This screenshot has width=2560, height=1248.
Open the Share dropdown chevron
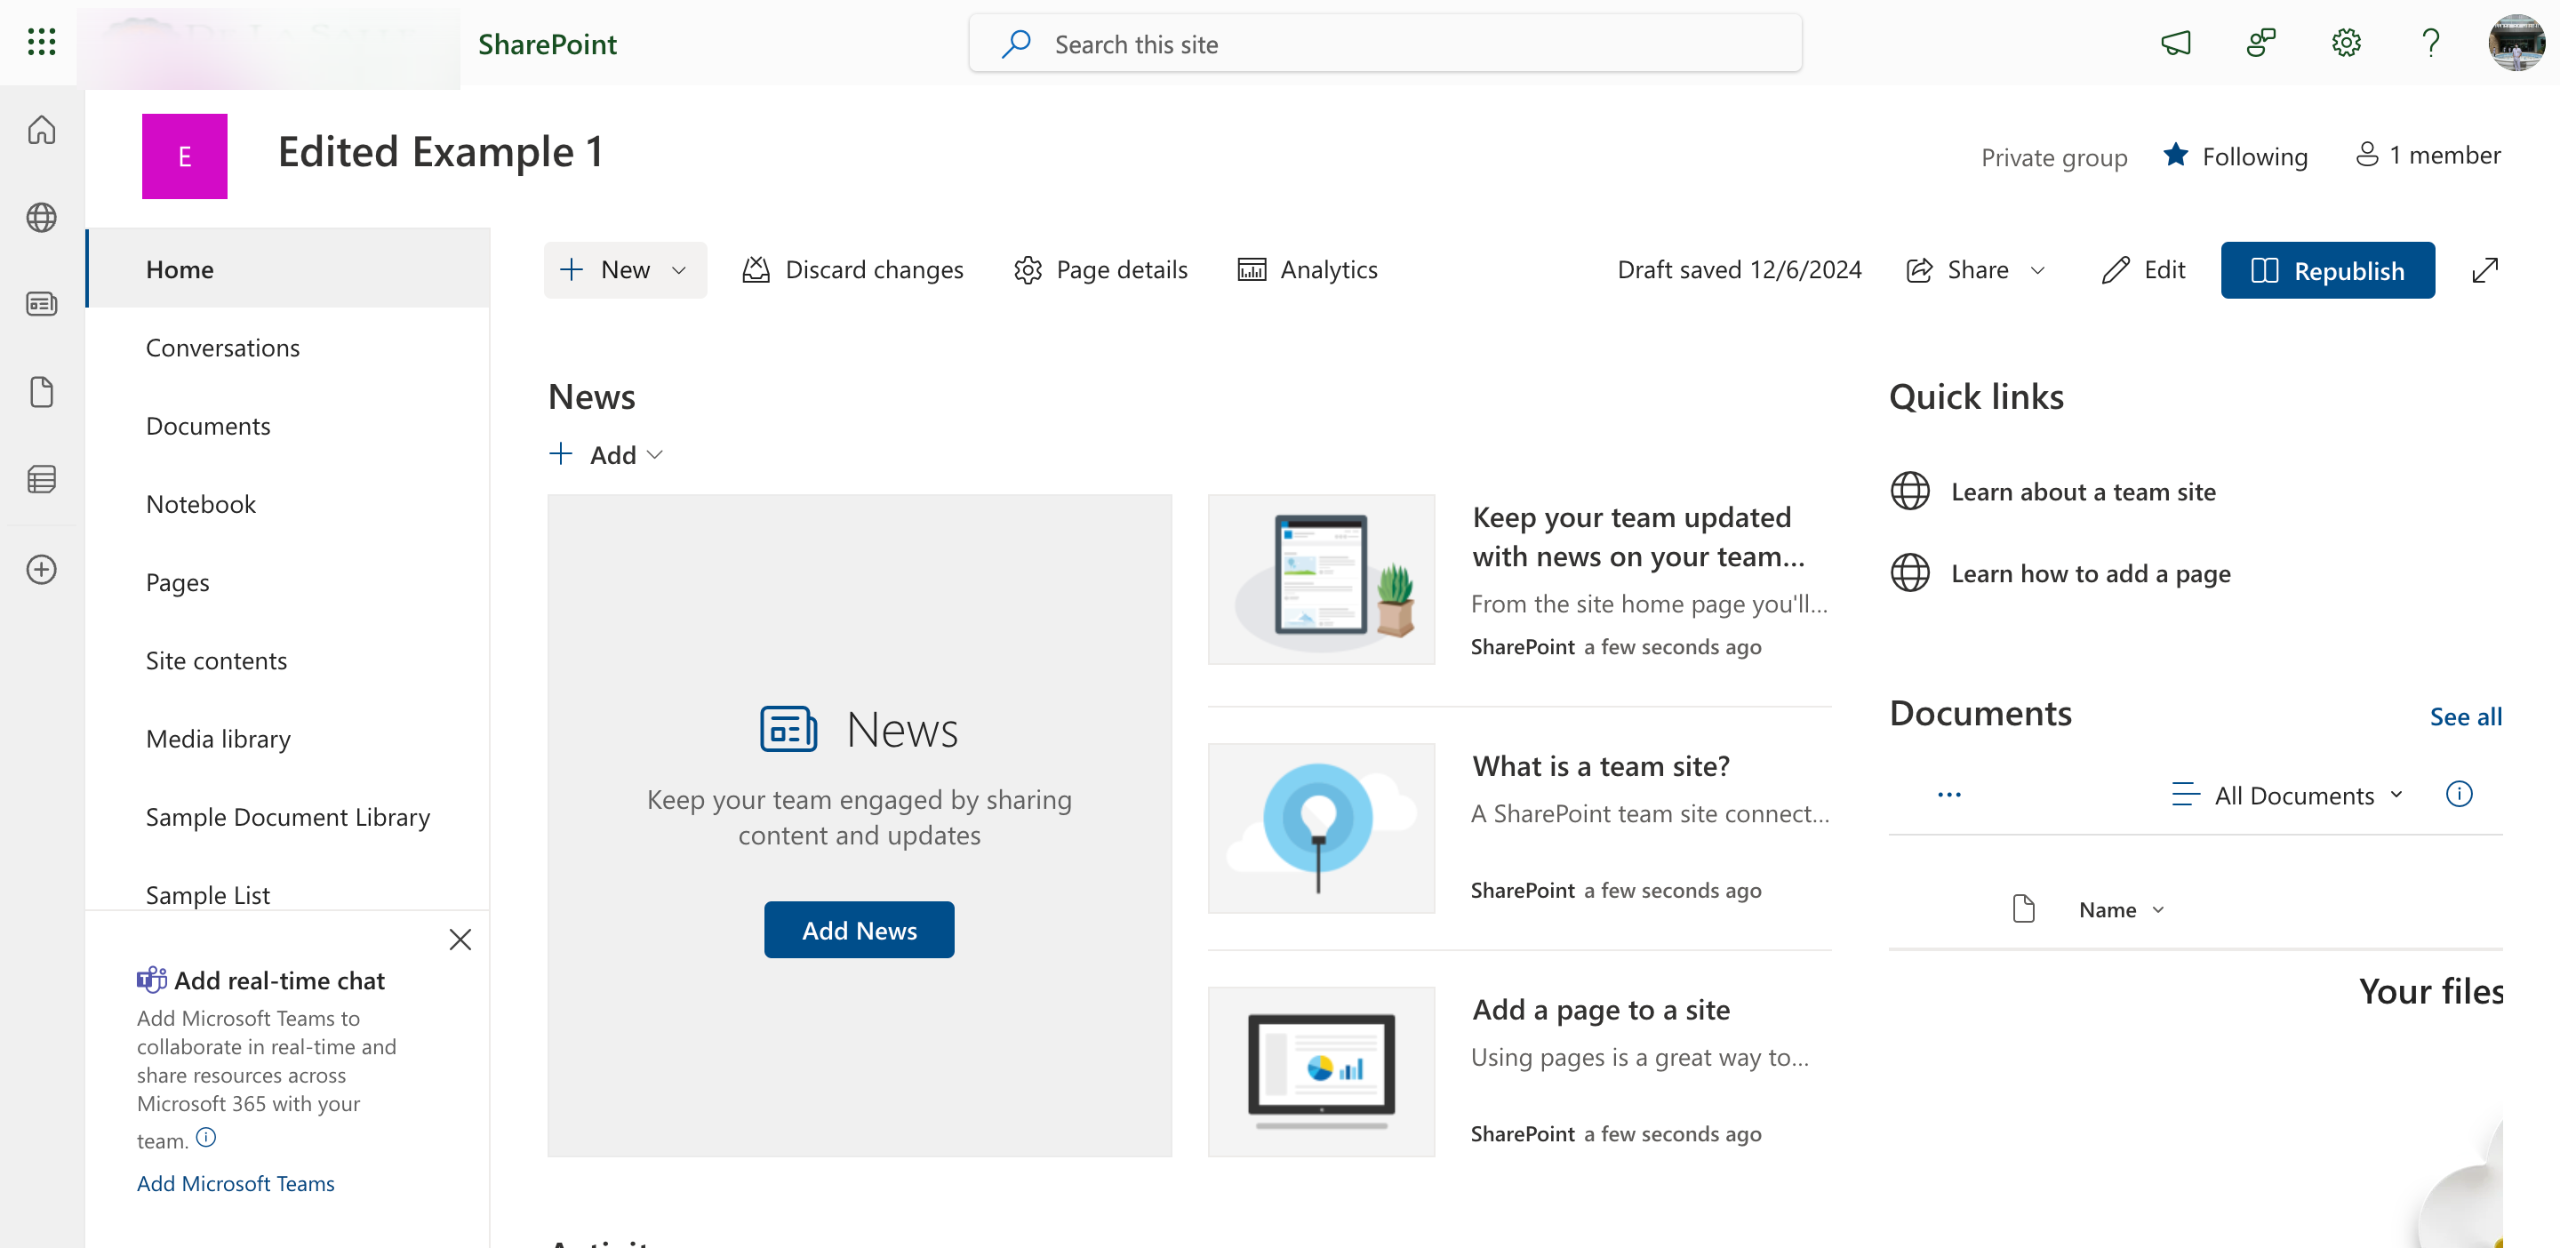2039,270
